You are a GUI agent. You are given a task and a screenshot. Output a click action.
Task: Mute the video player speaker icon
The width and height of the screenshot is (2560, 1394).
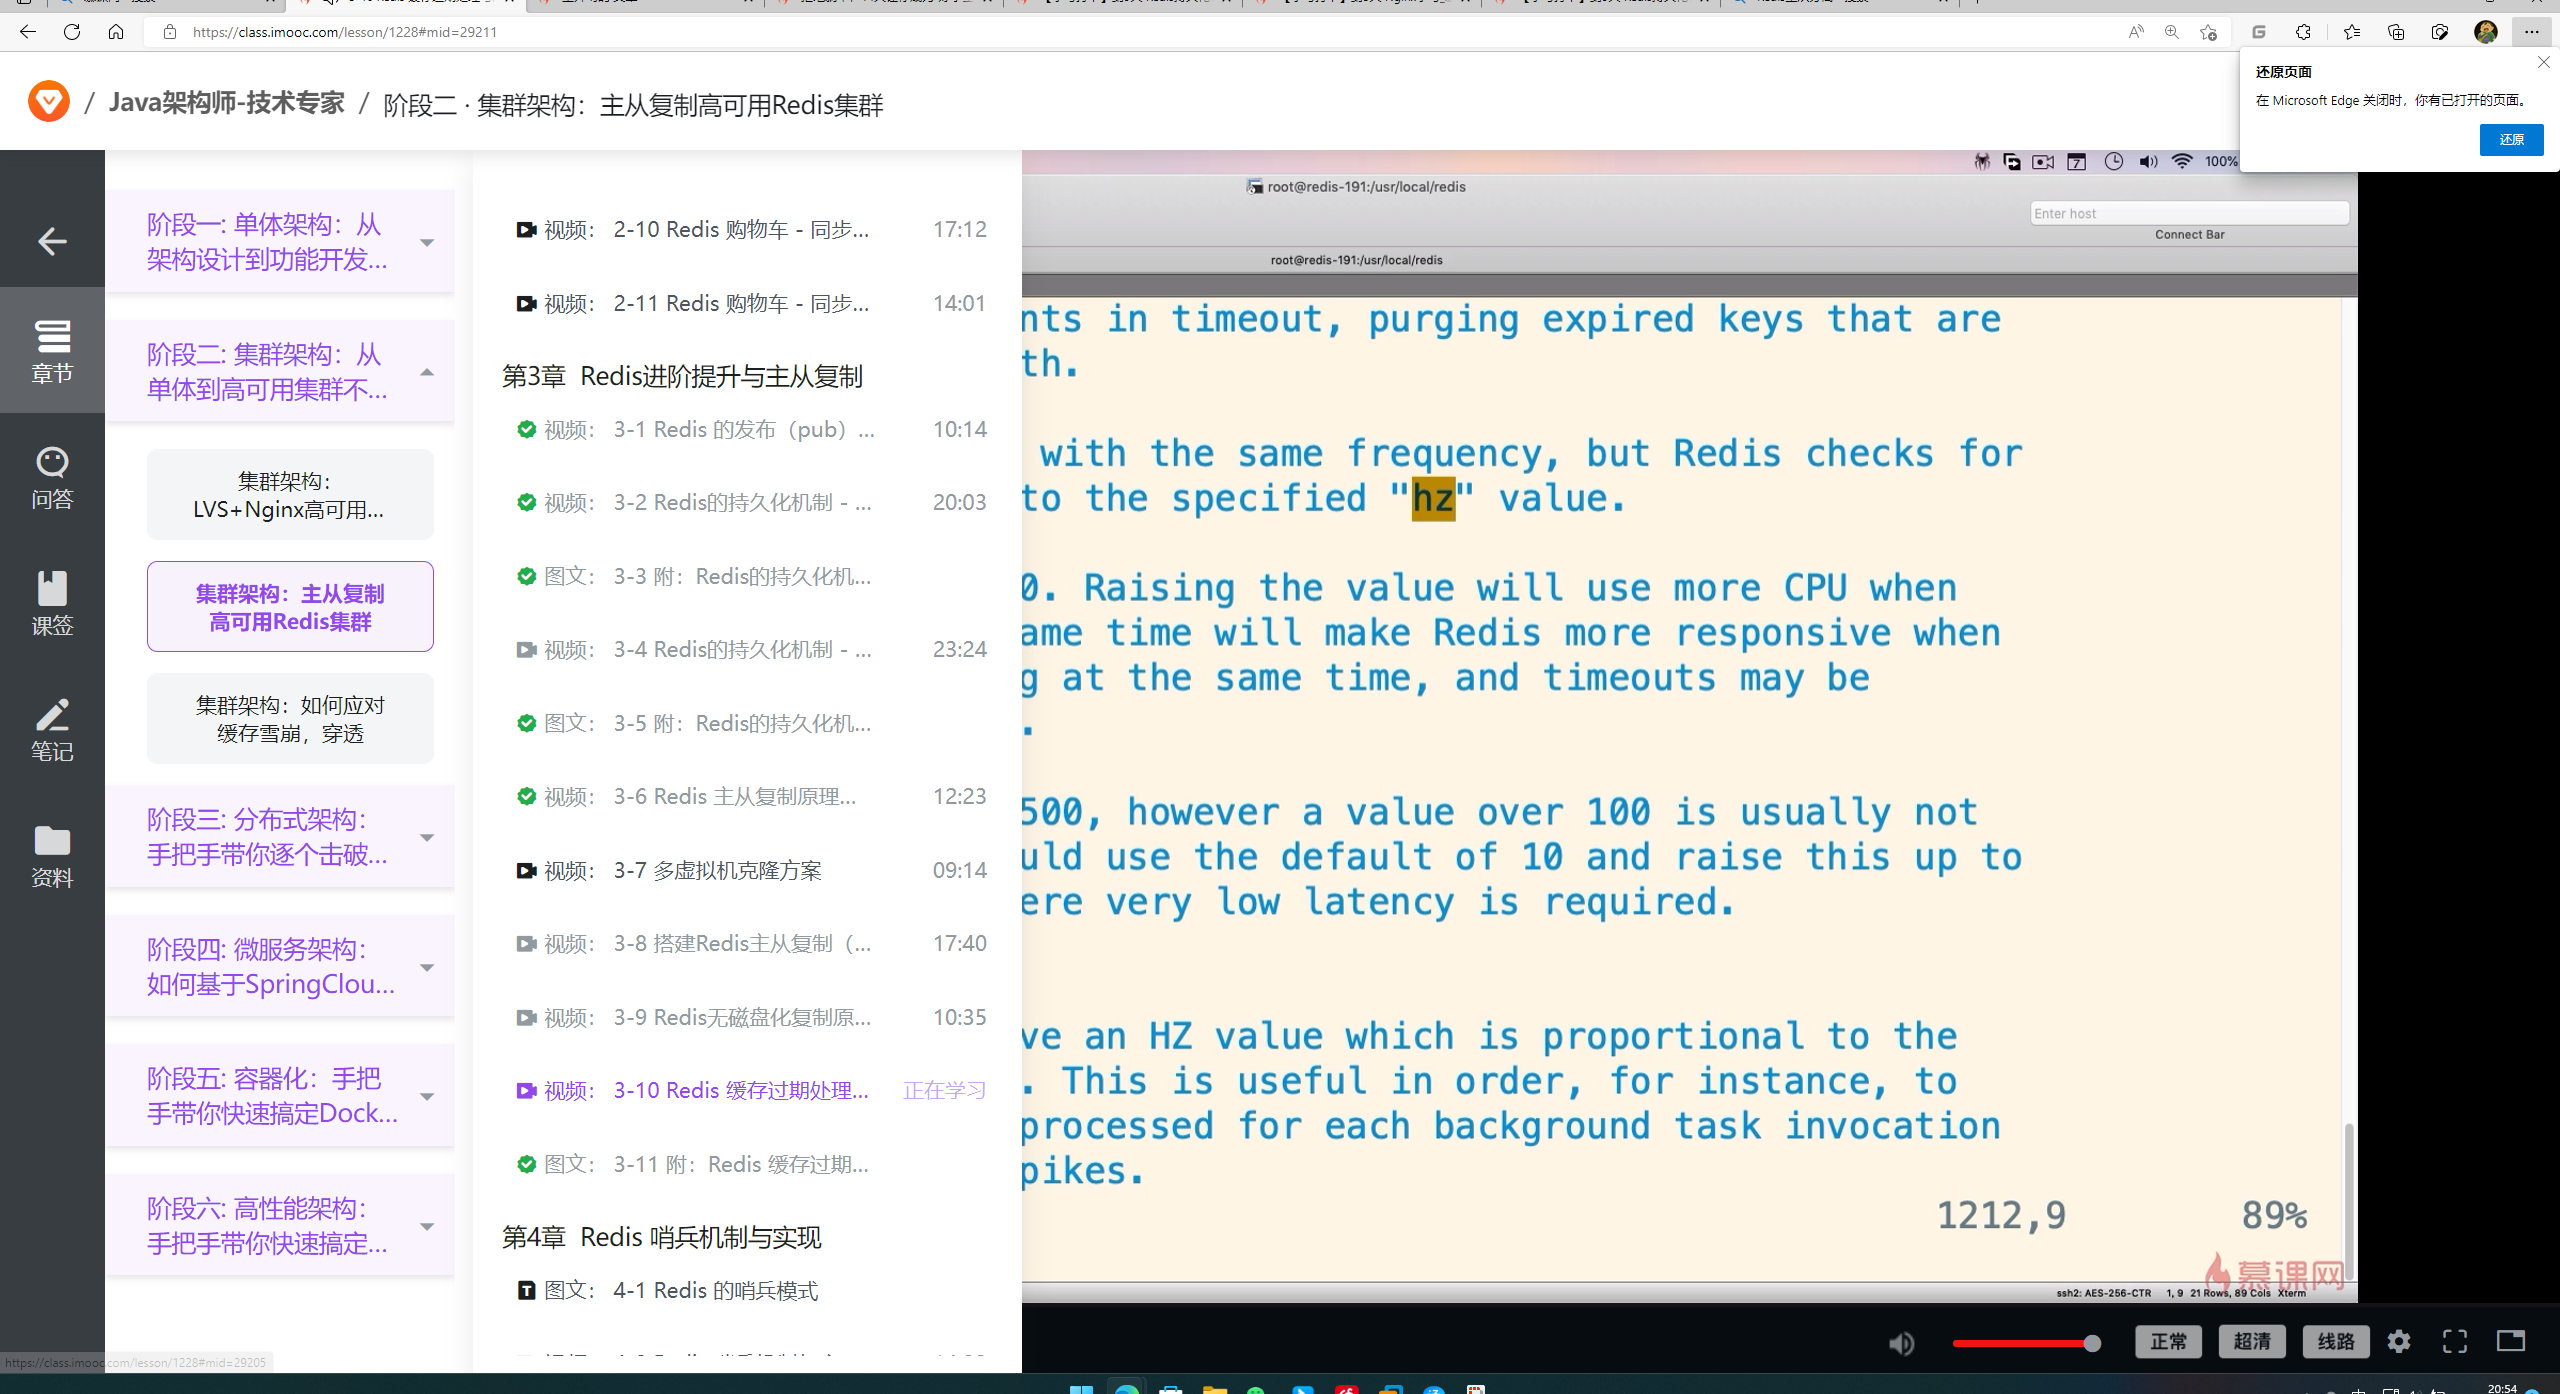1902,1343
